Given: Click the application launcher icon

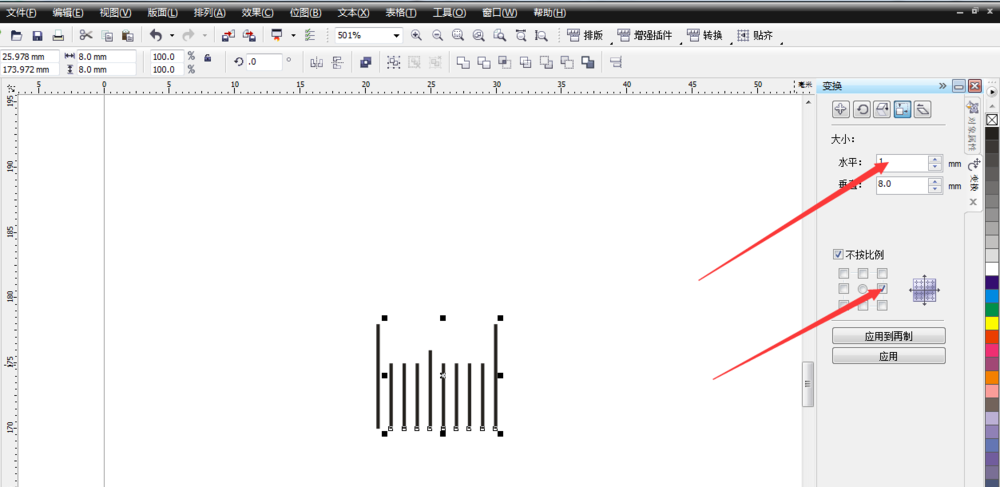Looking at the screenshot, I should [x=277, y=36].
